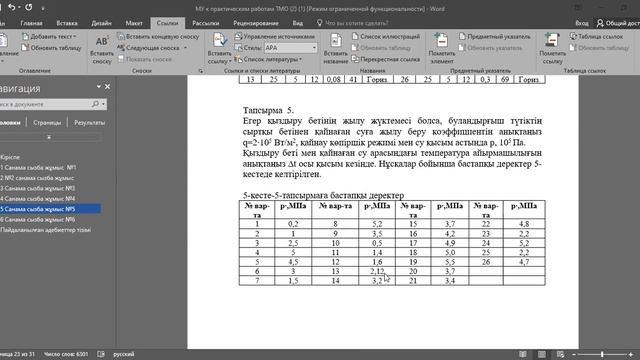Select heading '5 Санама сызба жұмыс №5'
The height and width of the screenshot is (360, 640).
point(50,209)
